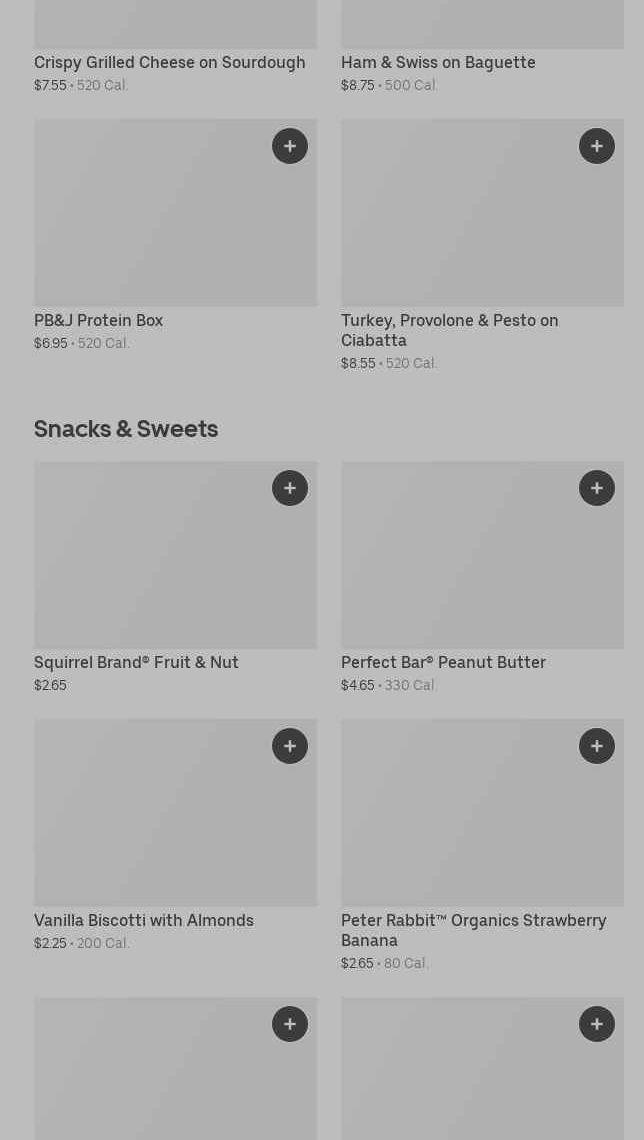Open PB&J Protein Box product name
The height and width of the screenshot is (1140, 644).
click(x=98, y=320)
